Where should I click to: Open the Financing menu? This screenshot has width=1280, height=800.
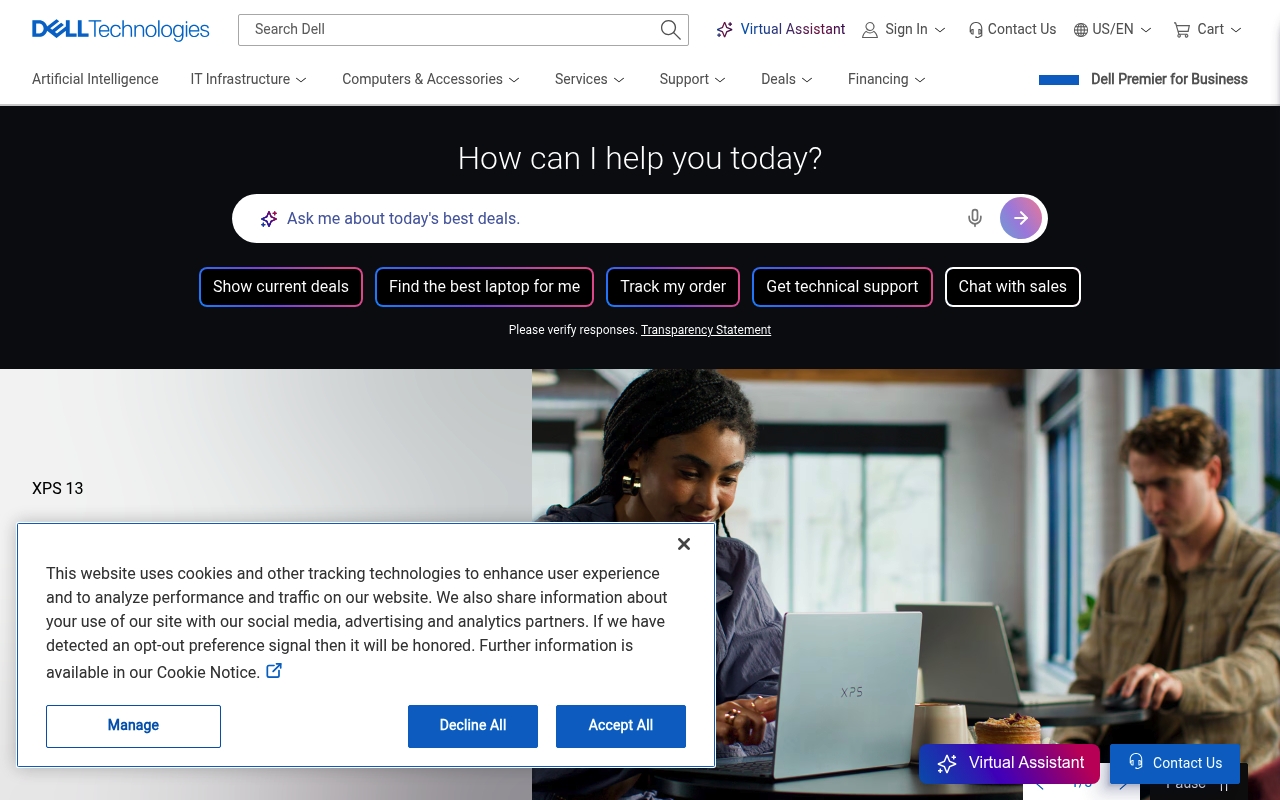pyautogui.click(x=887, y=79)
